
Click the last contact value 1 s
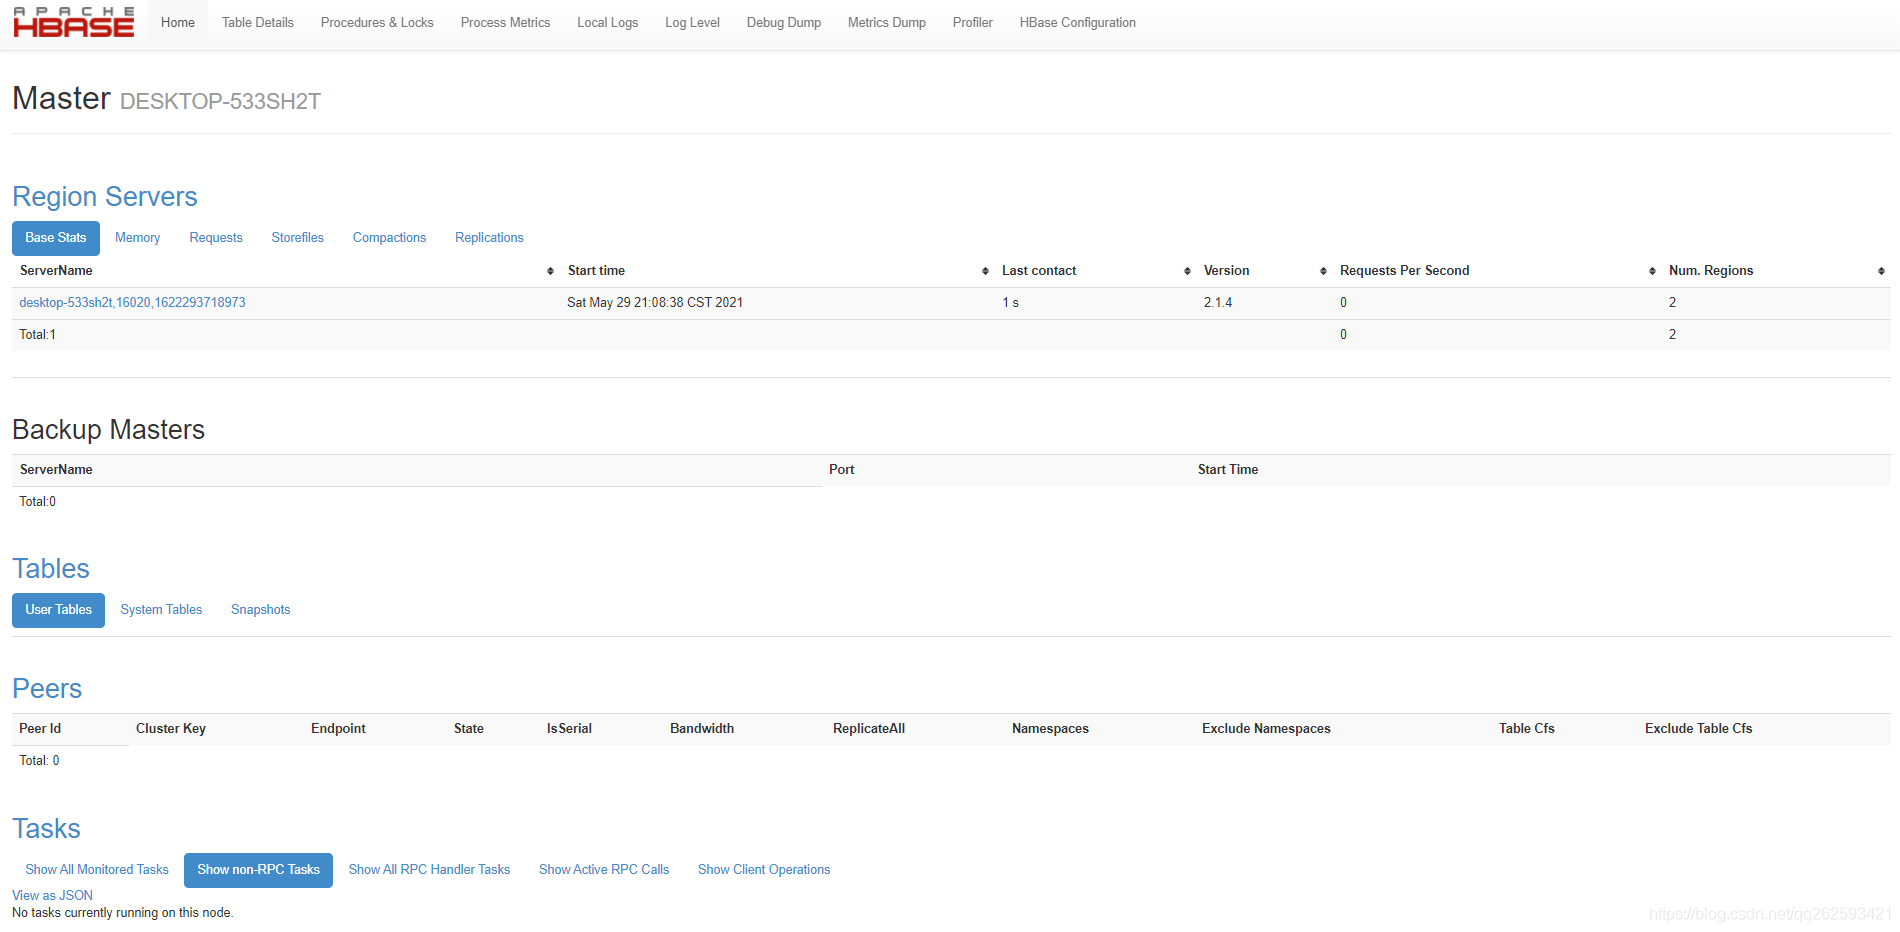[1010, 303]
